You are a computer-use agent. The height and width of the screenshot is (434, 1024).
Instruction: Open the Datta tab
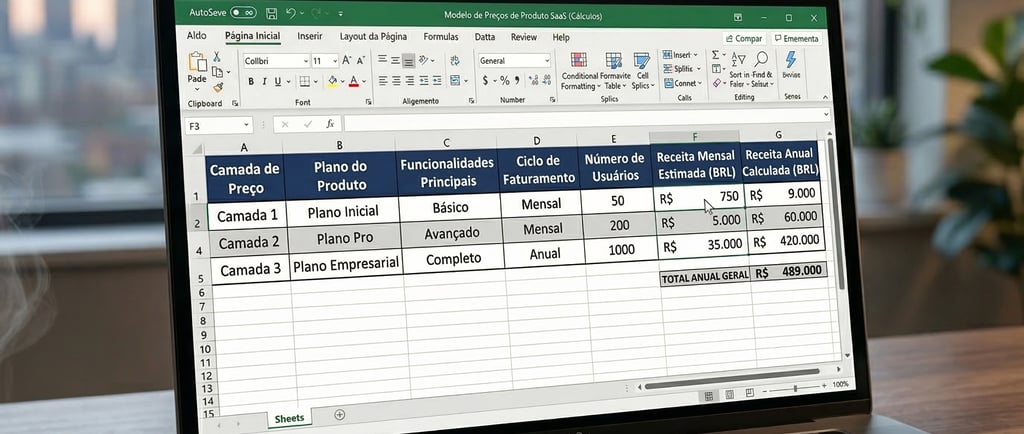485,37
